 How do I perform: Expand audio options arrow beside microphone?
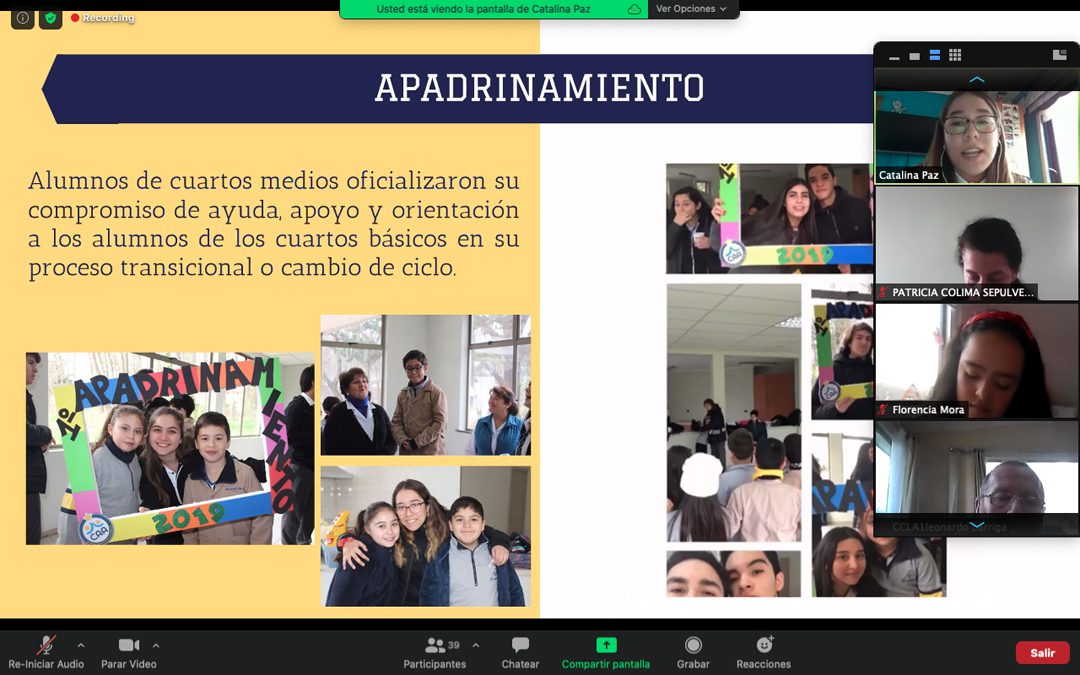pos(81,645)
